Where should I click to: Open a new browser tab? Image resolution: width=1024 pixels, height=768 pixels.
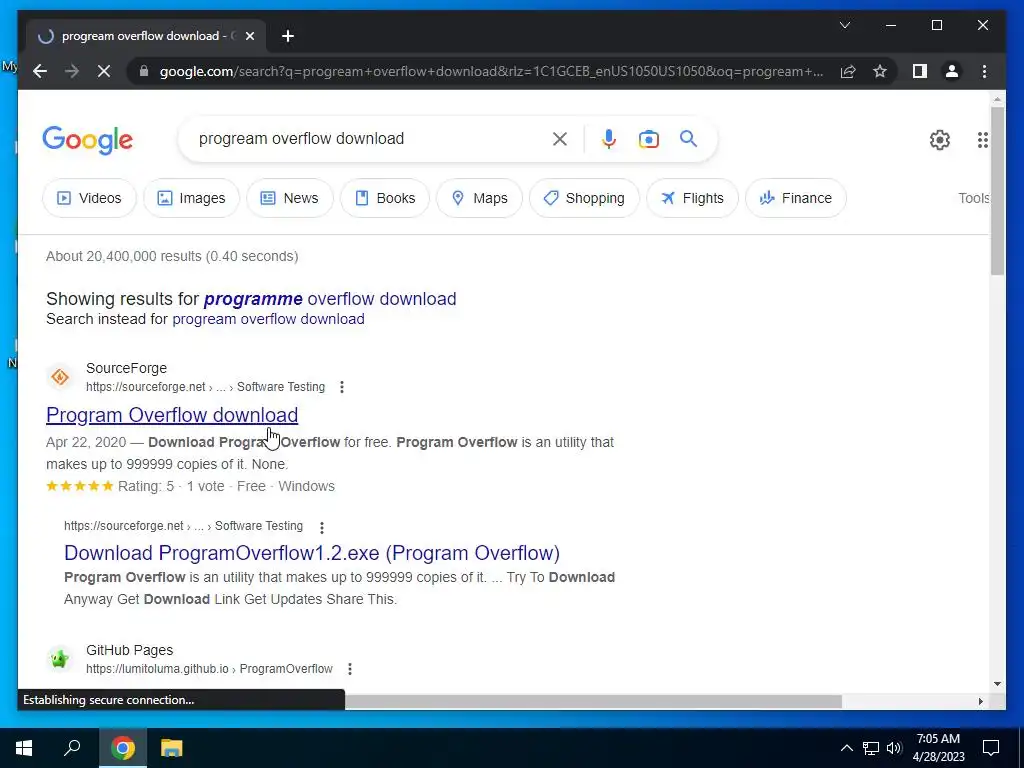[288, 36]
